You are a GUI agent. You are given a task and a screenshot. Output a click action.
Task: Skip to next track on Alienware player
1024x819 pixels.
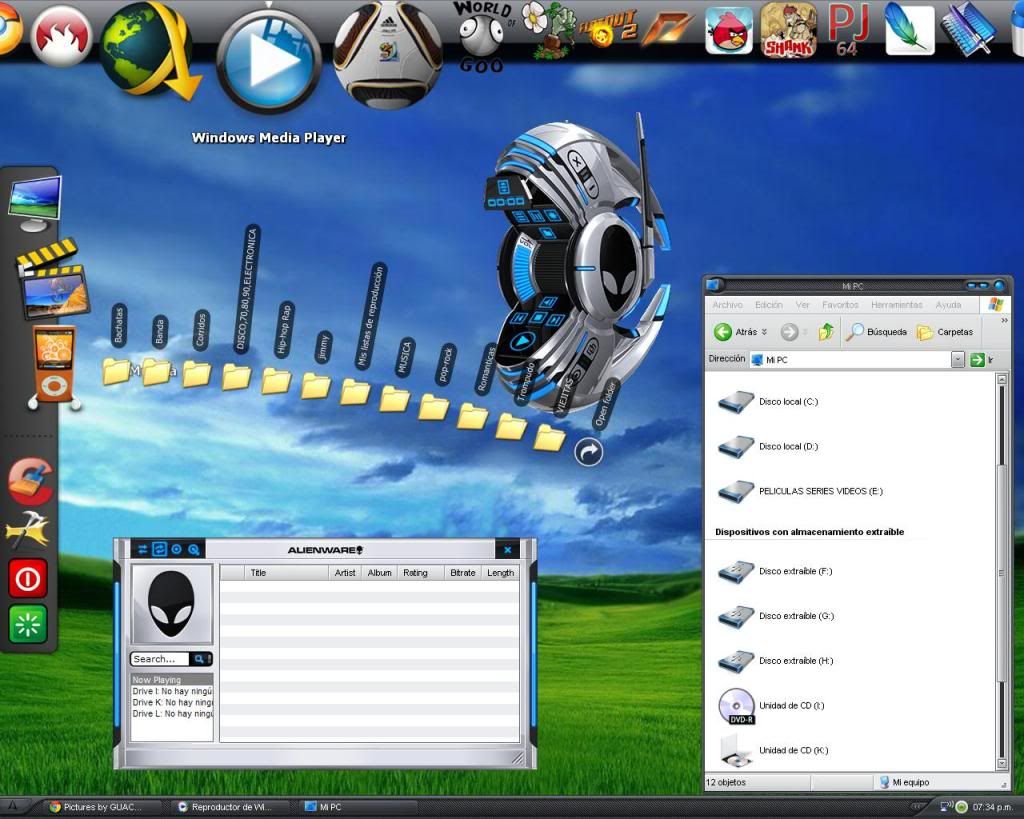(x=556, y=320)
